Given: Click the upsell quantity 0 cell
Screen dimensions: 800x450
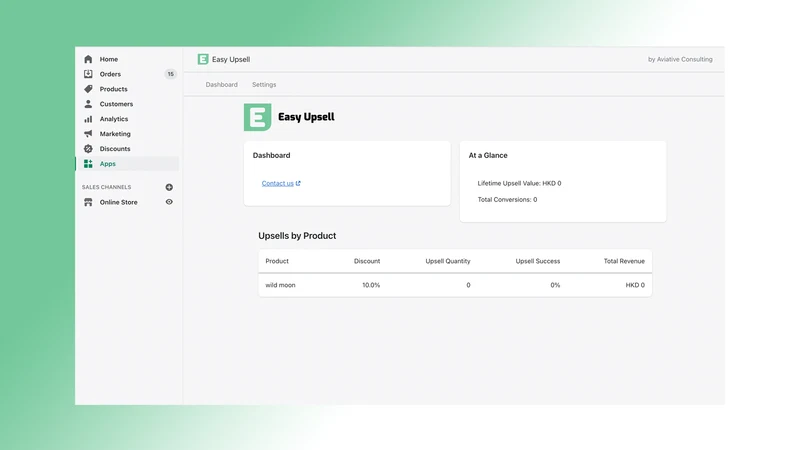Looking at the screenshot, I should tap(468, 285).
